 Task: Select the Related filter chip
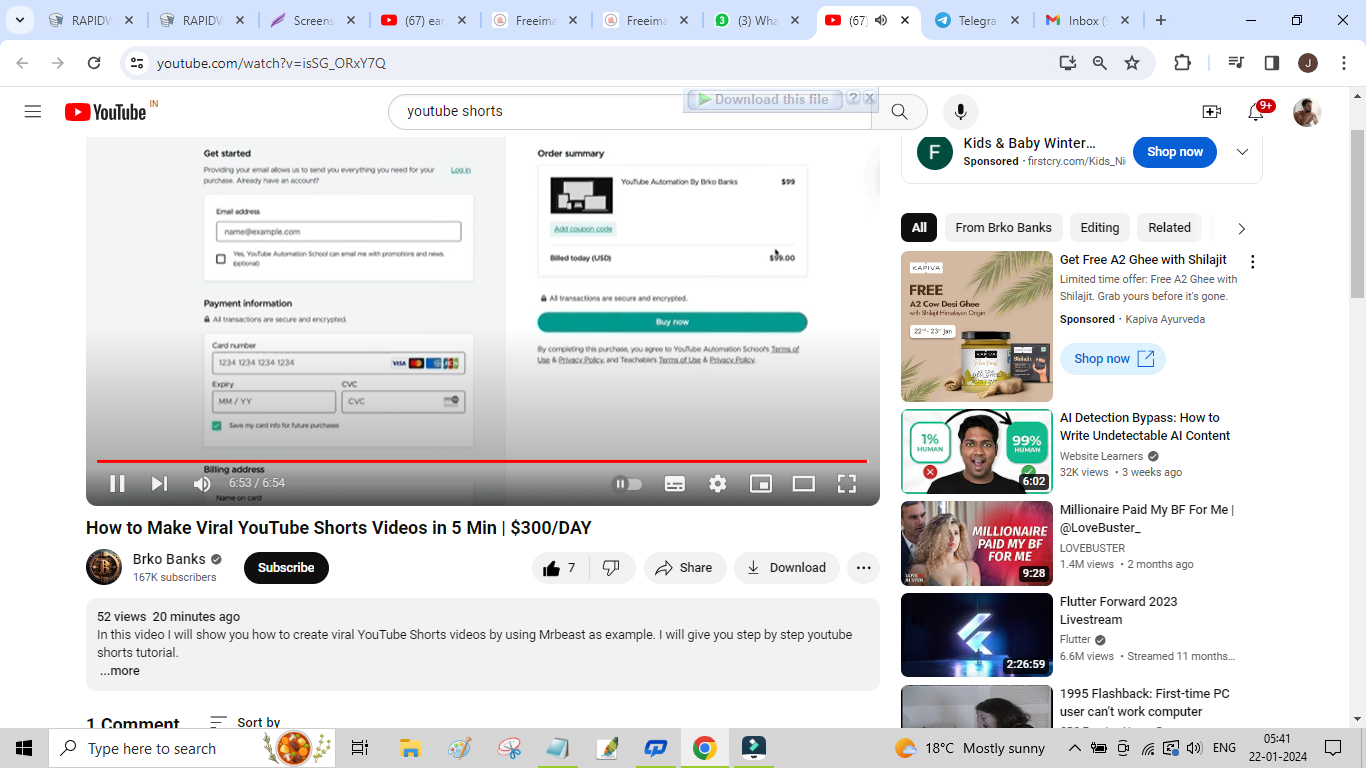click(1169, 228)
